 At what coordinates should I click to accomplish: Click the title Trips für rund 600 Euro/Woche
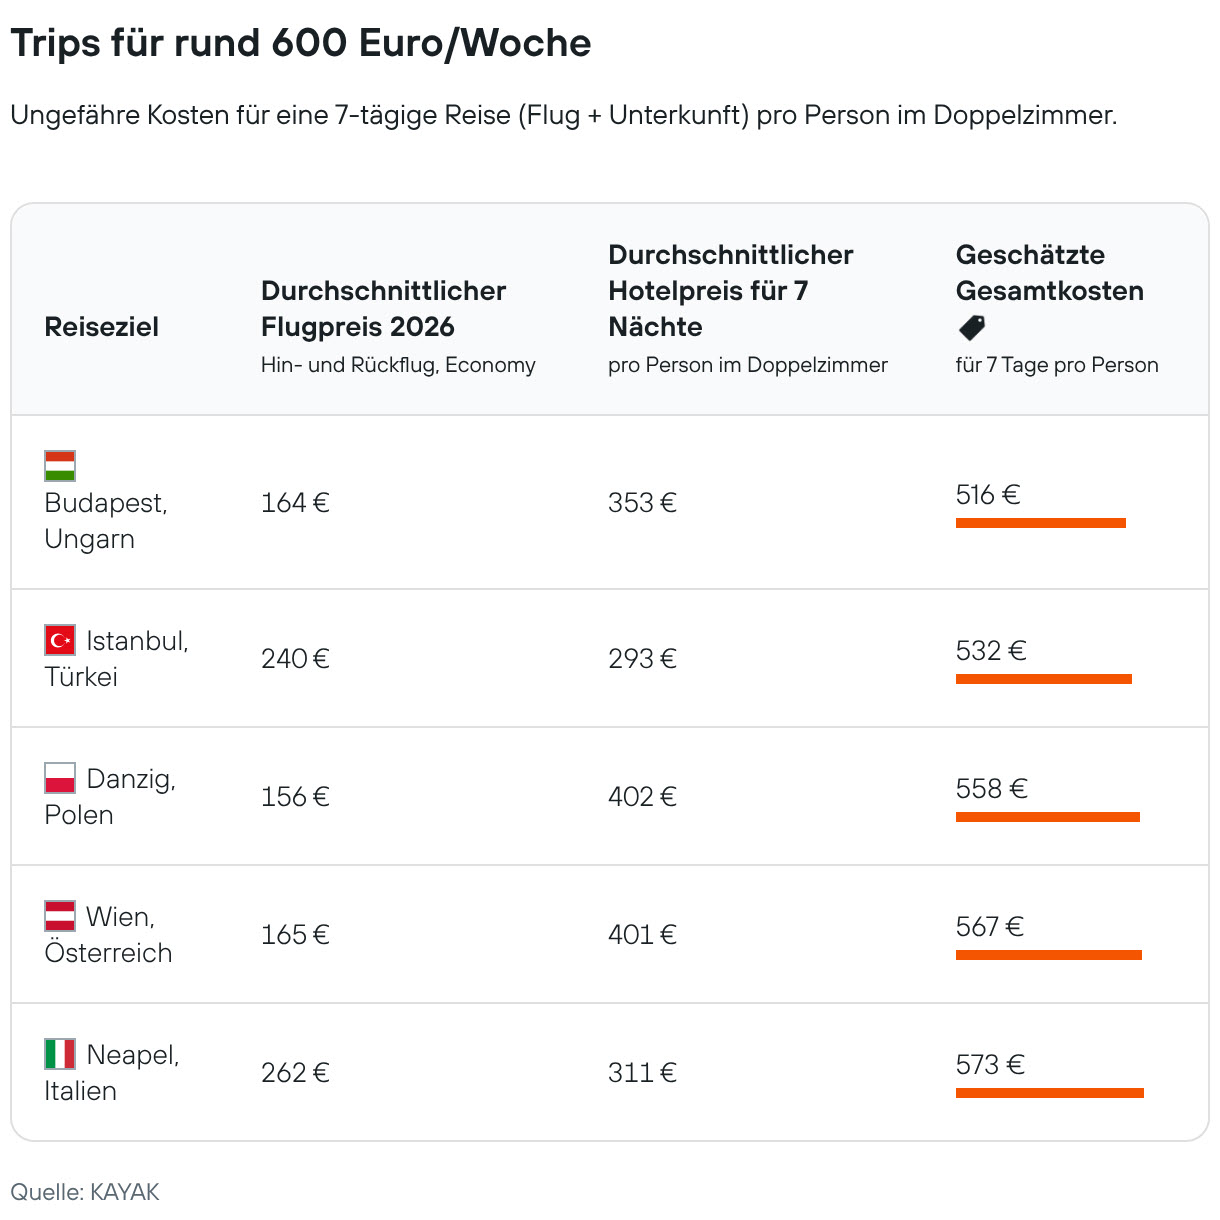tap(301, 43)
